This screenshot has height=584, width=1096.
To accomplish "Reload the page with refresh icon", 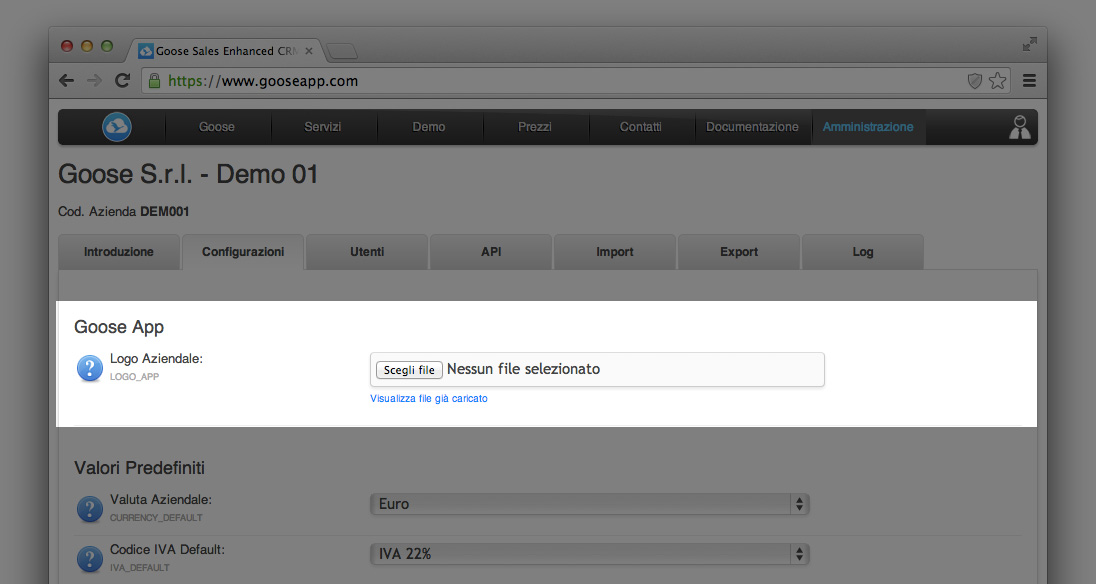I will [x=122, y=80].
